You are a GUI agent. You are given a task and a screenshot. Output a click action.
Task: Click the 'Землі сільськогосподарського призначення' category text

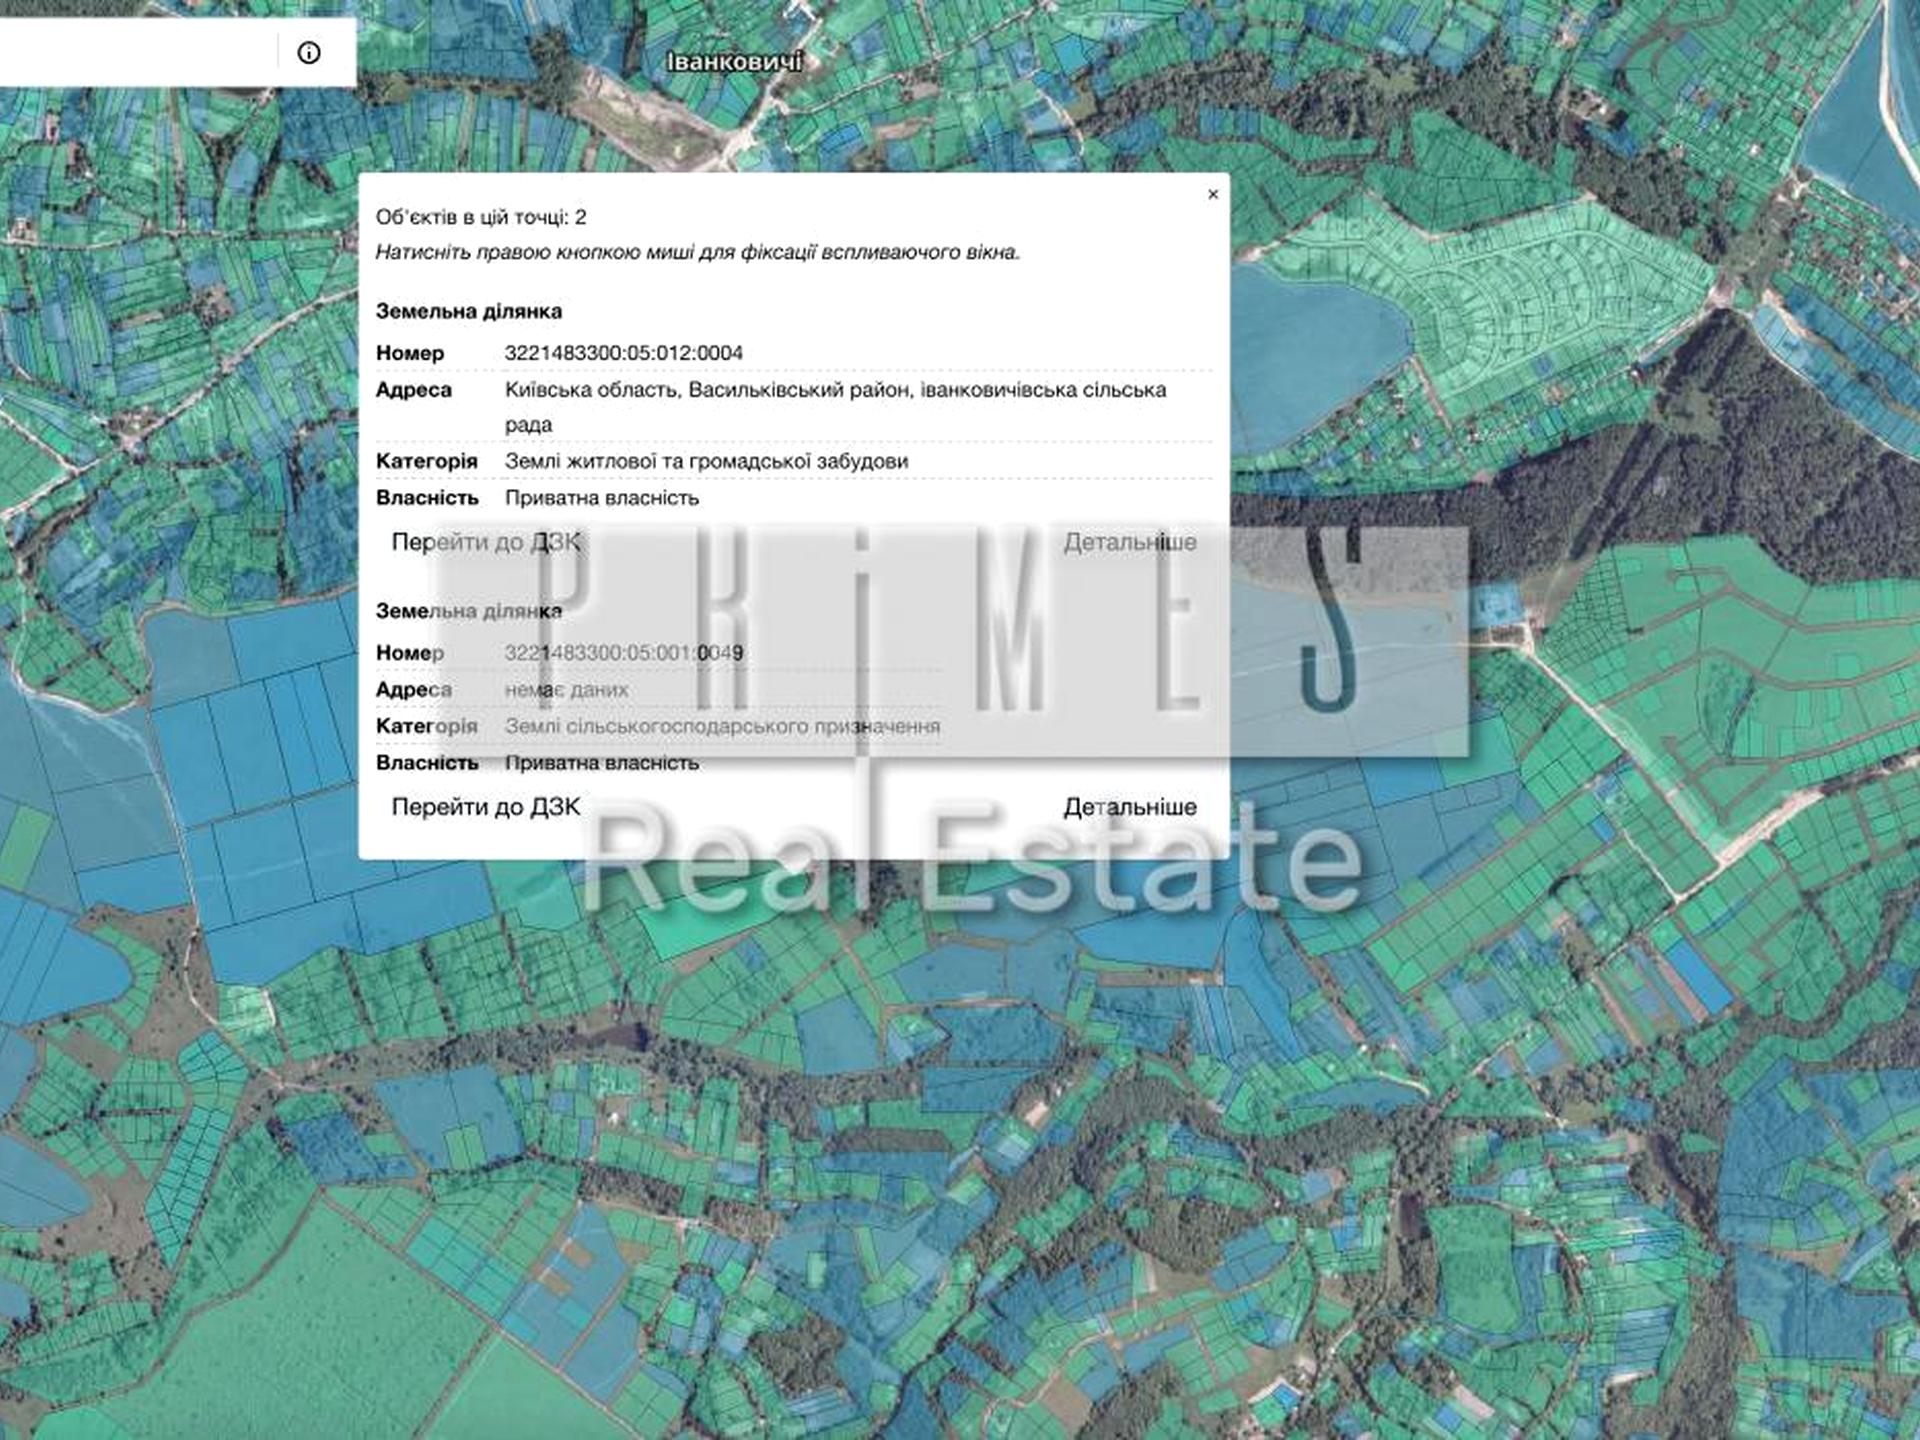coord(722,726)
